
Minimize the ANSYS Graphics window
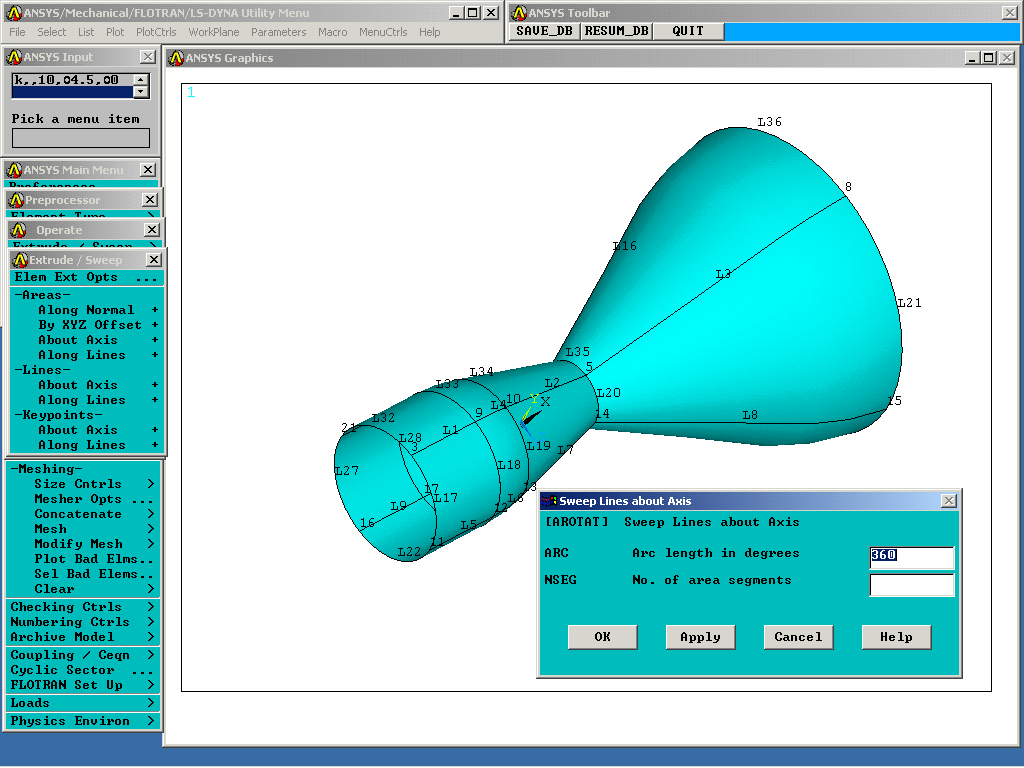pyautogui.click(x=972, y=57)
